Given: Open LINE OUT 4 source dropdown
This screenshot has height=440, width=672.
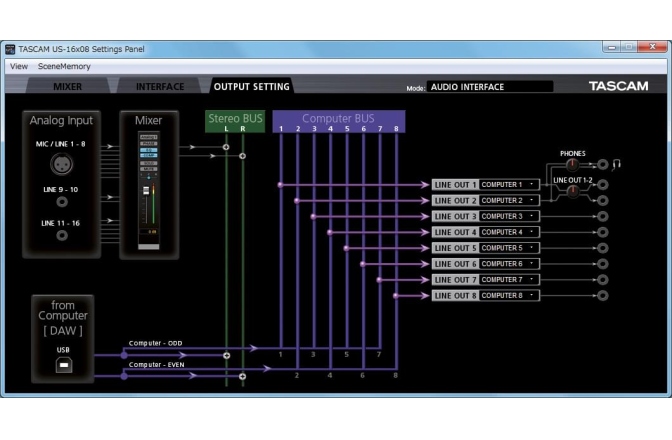Looking at the screenshot, I should point(509,232).
